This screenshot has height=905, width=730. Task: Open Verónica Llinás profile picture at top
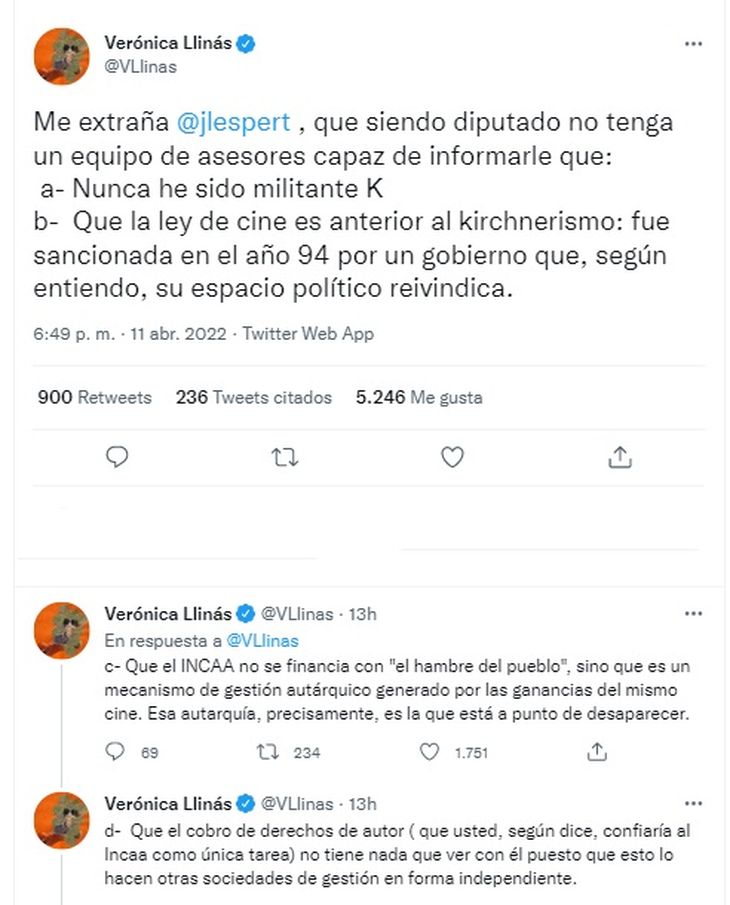(62, 56)
